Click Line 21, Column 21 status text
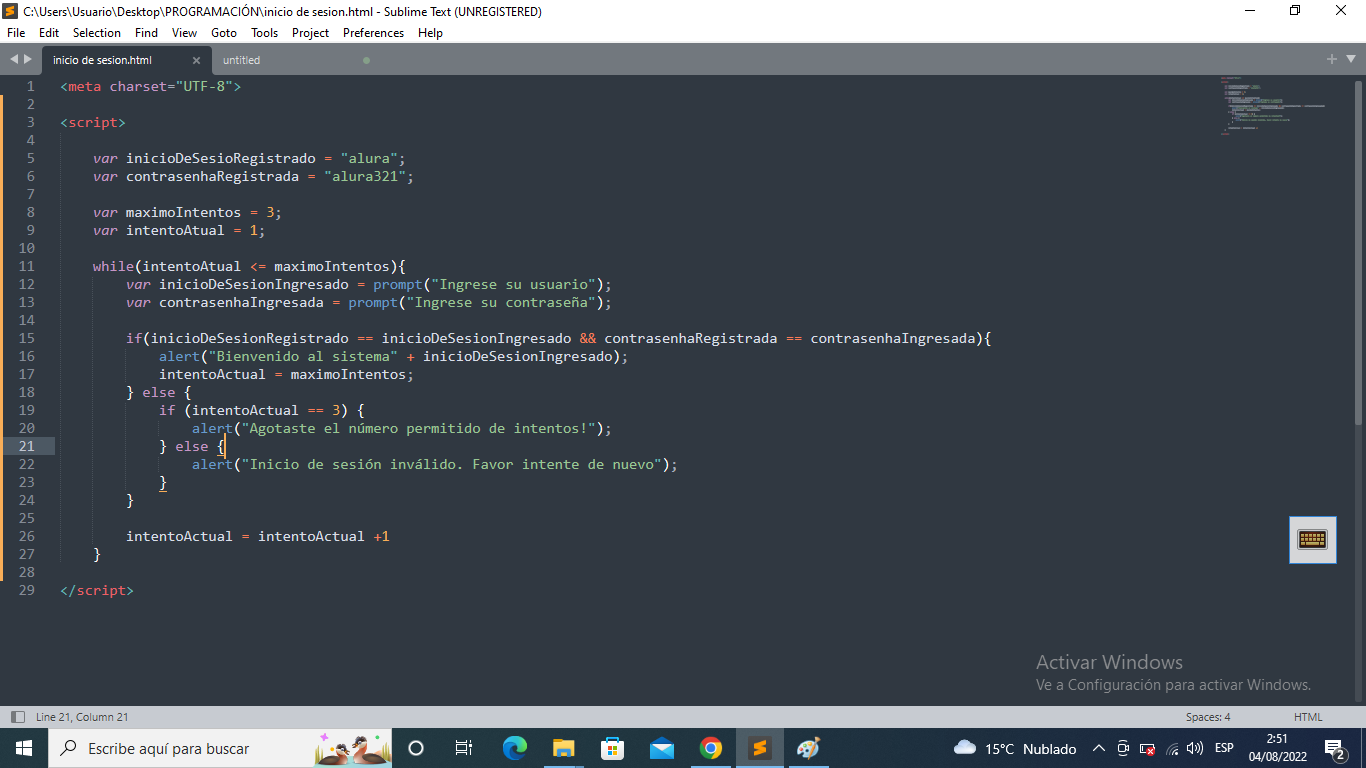The image size is (1366, 768). pos(82,717)
